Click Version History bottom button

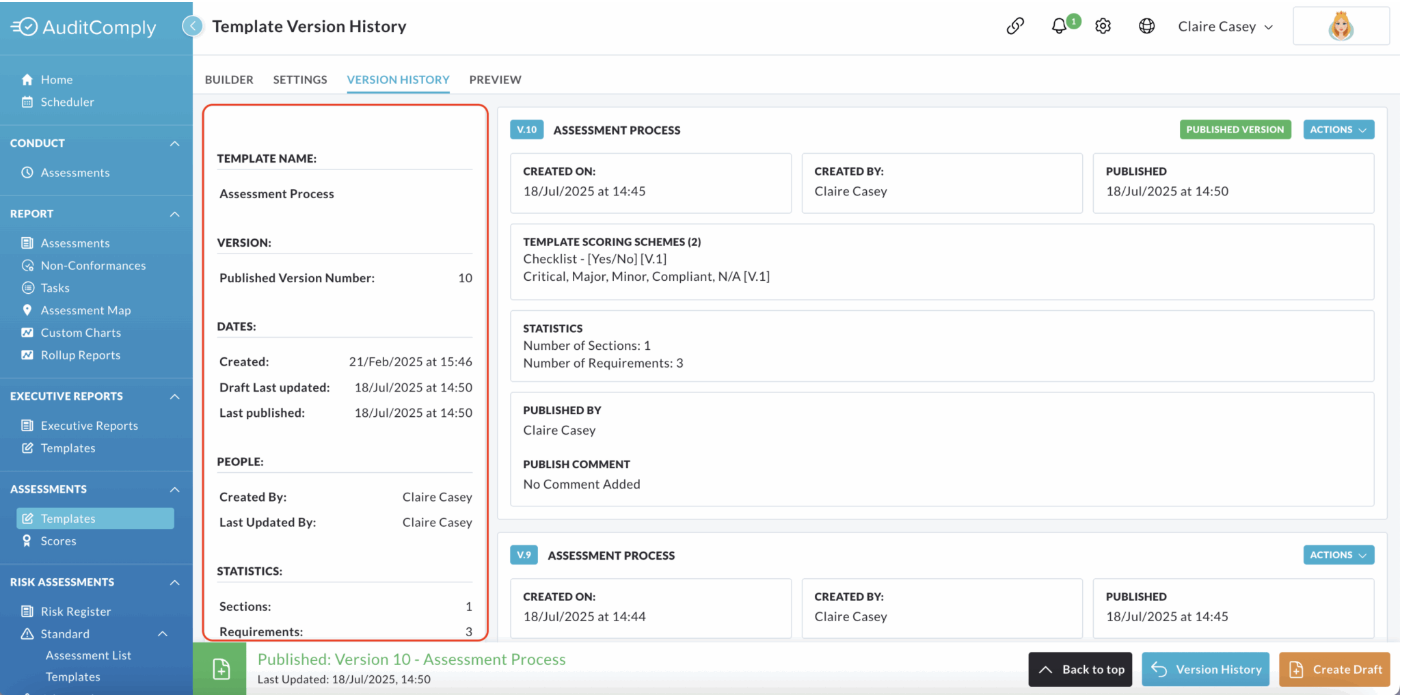click(x=1206, y=669)
